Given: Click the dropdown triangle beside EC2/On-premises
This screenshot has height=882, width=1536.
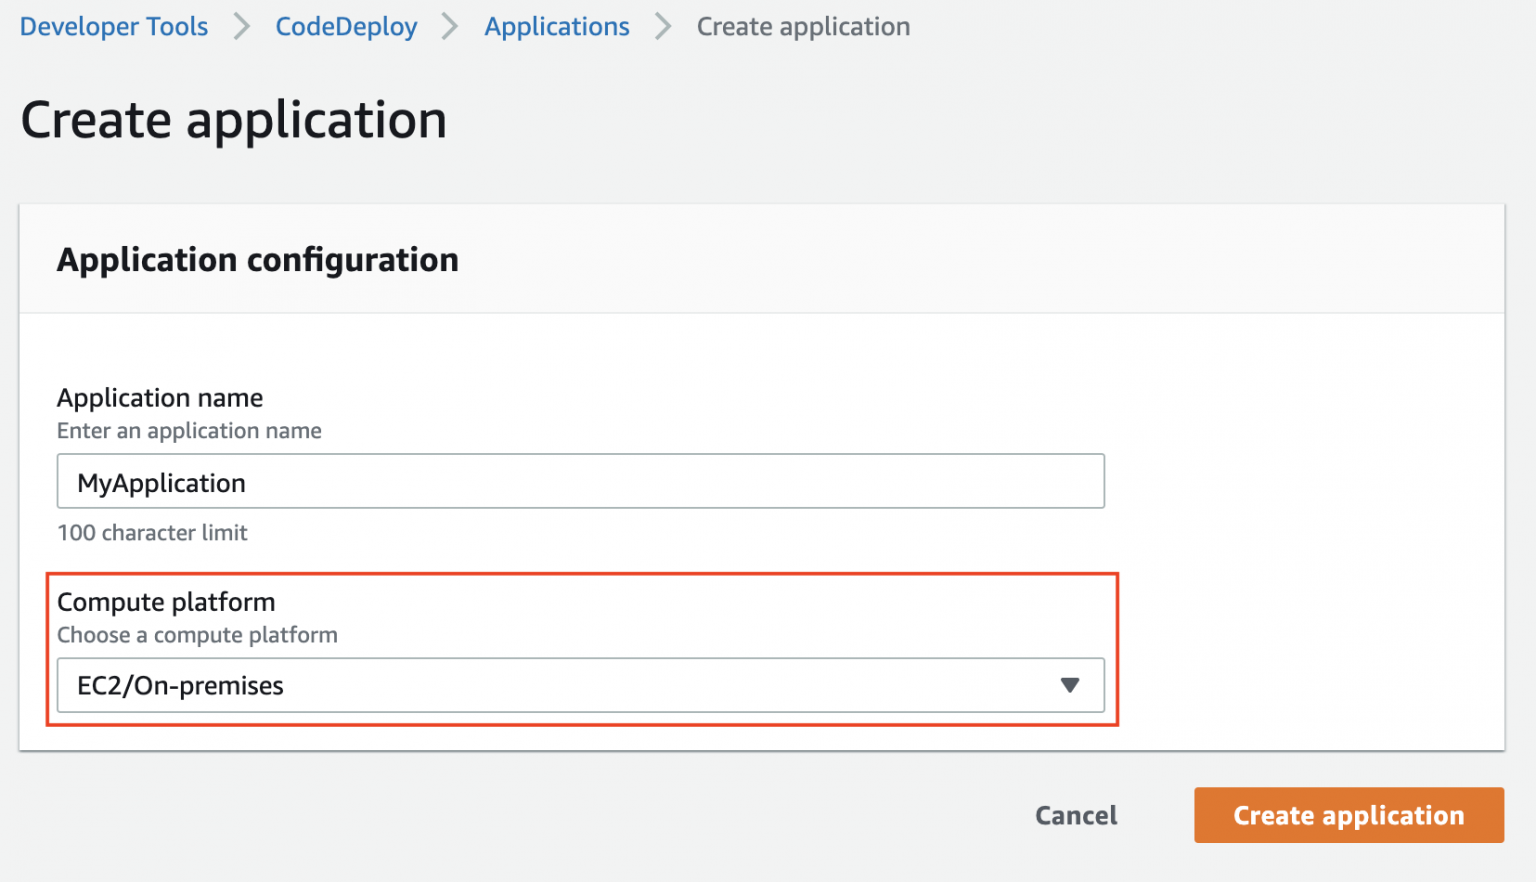Looking at the screenshot, I should pos(1069,685).
